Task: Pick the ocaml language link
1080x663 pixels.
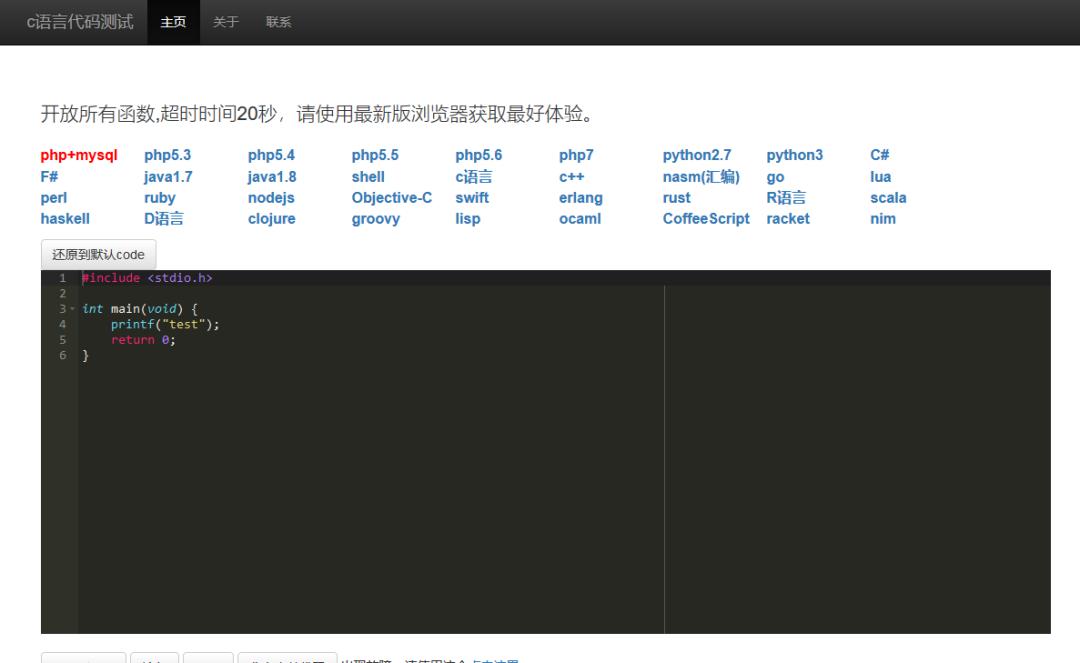Action: tap(580, 219)
